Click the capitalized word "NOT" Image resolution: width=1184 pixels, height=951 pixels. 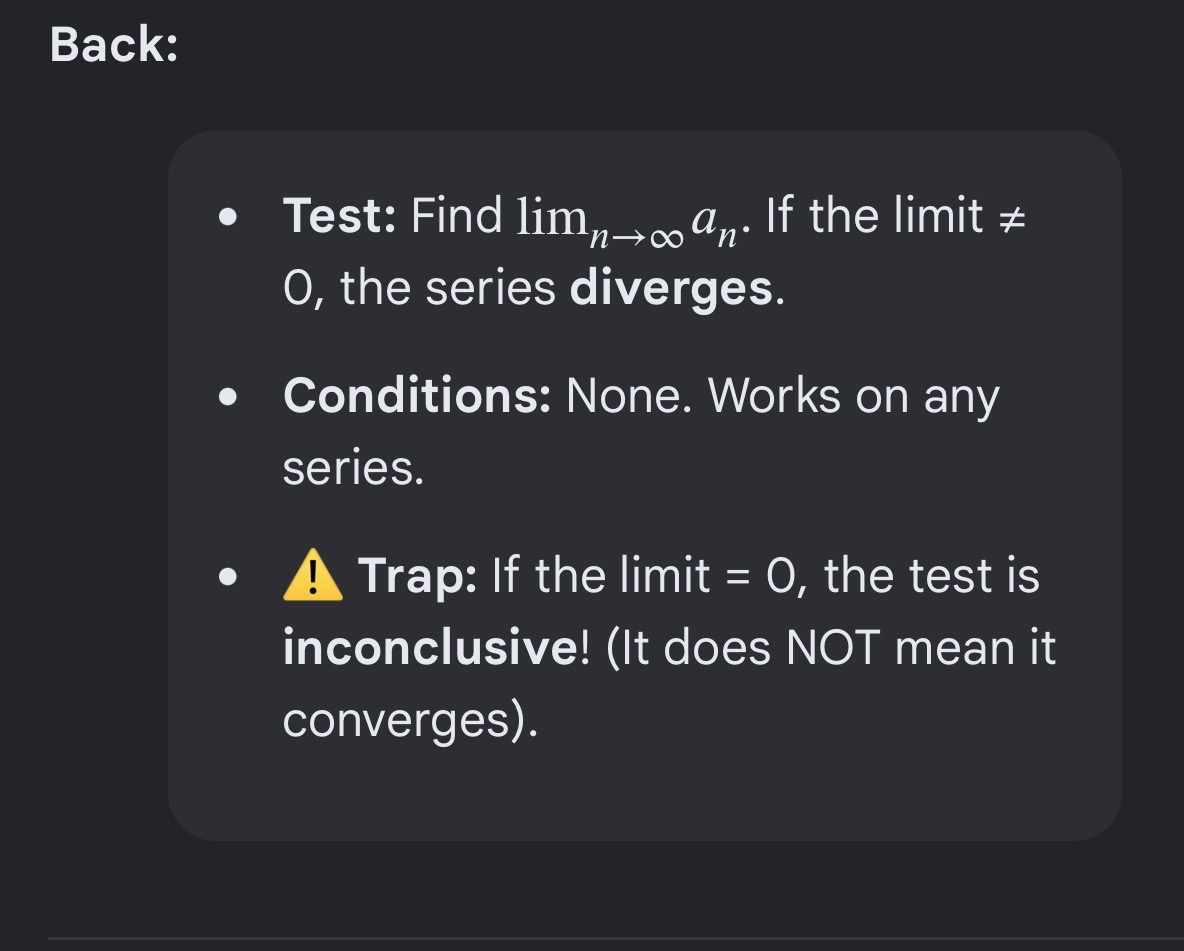833,648
